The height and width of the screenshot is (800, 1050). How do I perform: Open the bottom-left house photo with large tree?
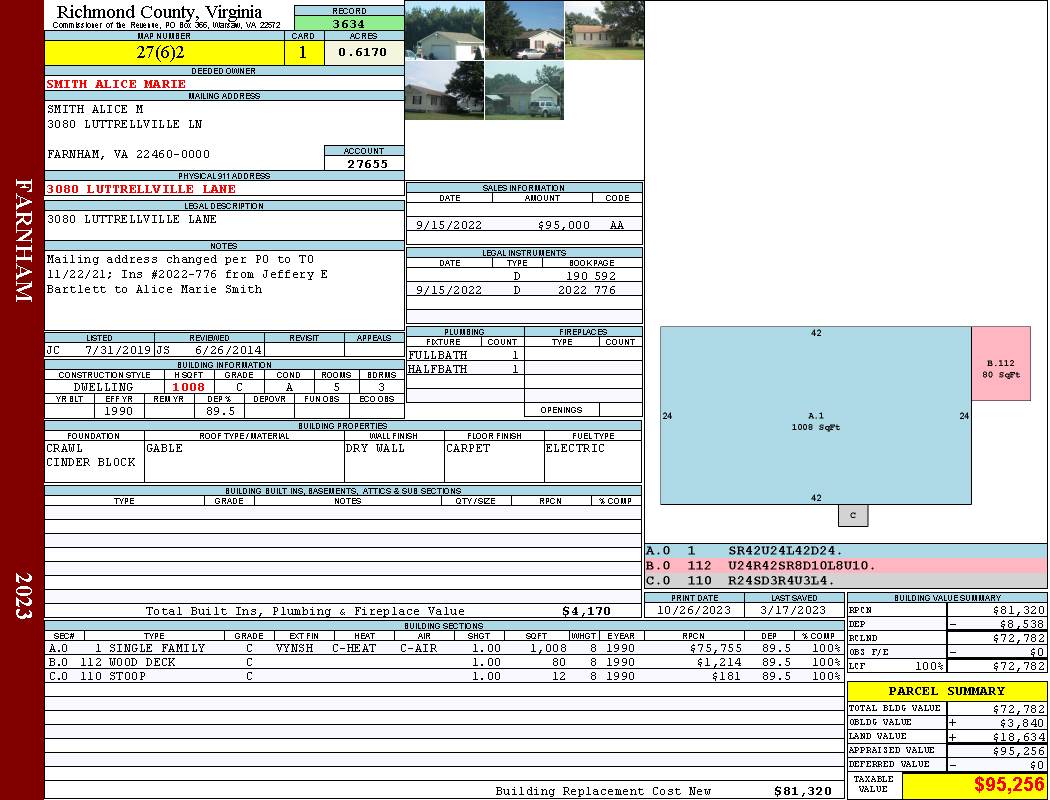(444, 90)
